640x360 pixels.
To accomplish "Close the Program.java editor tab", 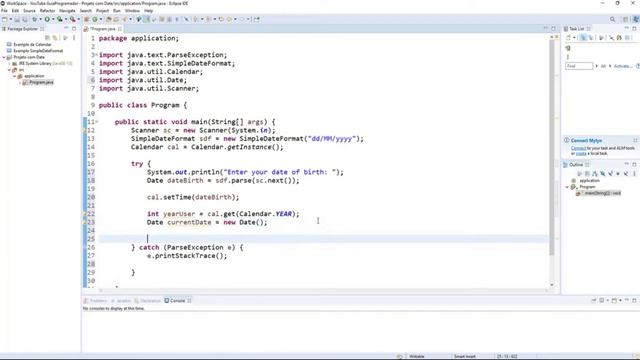I will coord(120,29).
